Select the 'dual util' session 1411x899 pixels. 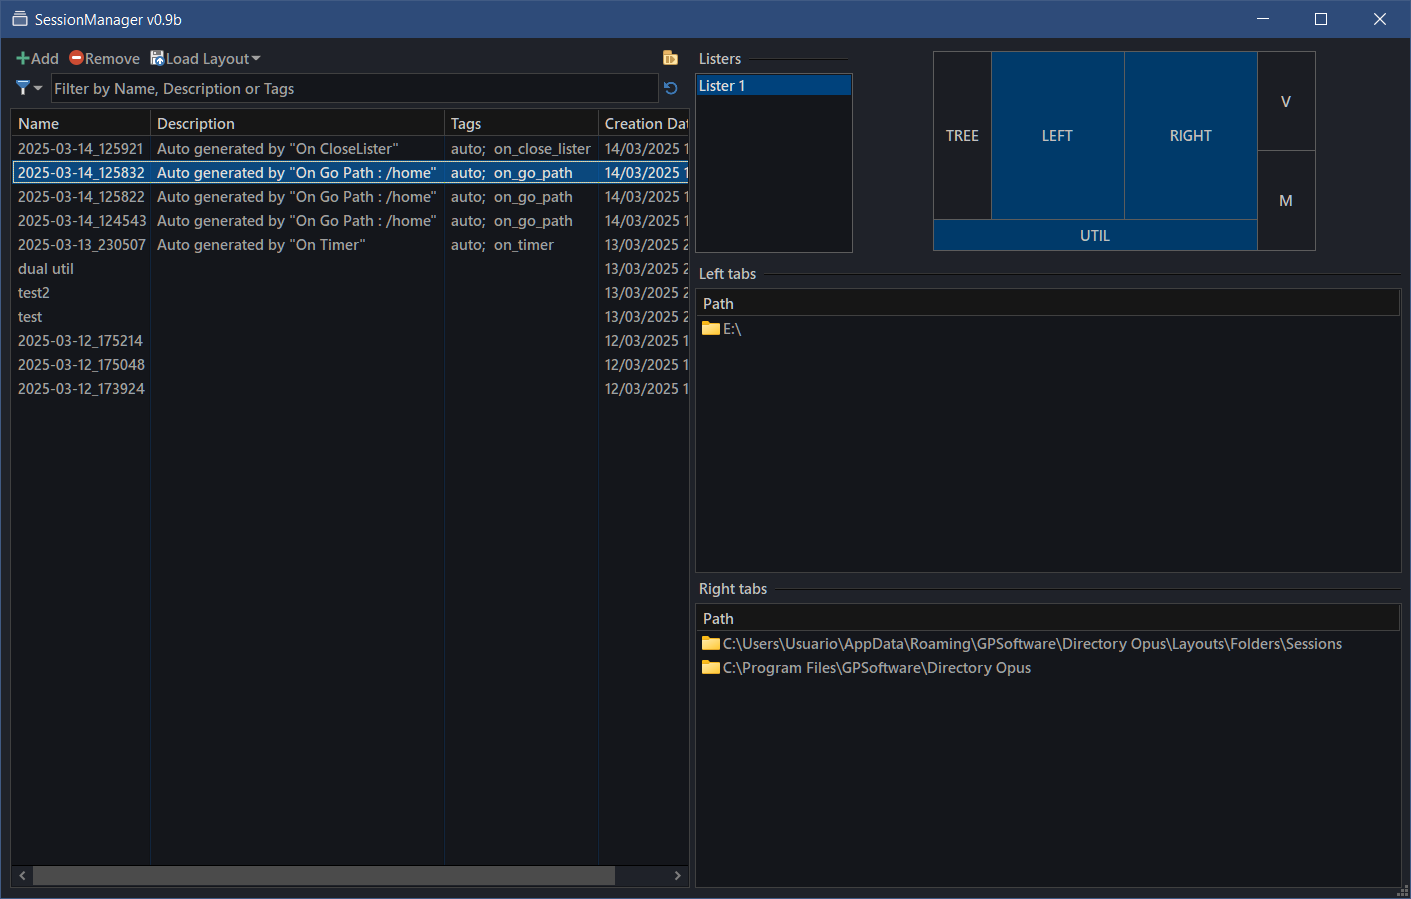click(350, 269)
